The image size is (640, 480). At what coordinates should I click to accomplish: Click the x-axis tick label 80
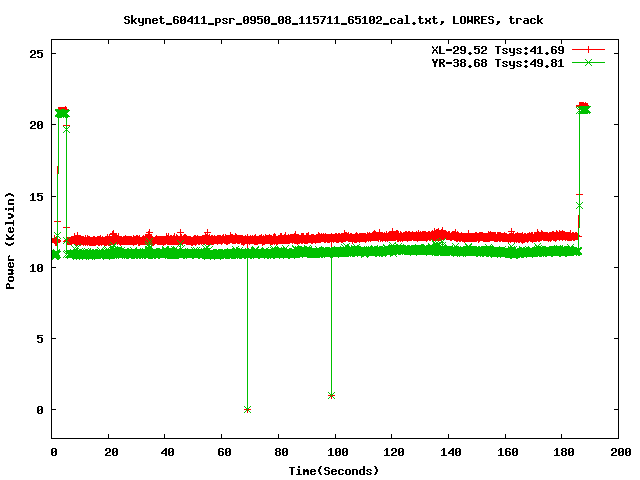point(281,452)
